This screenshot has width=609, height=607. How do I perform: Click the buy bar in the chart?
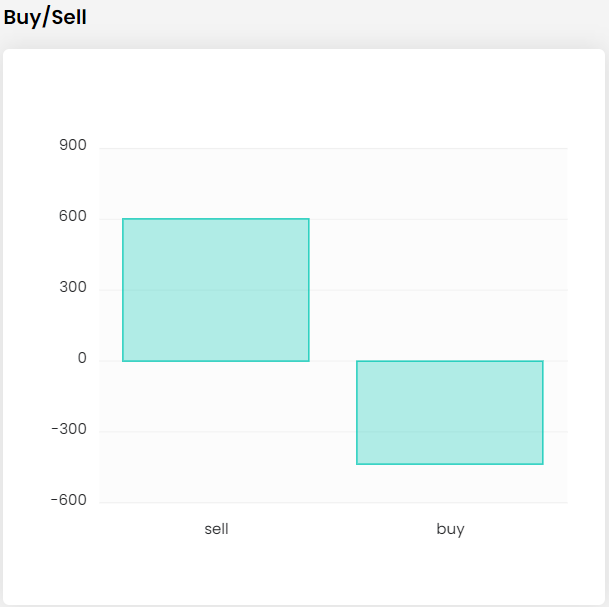click(x=450, y=412)
